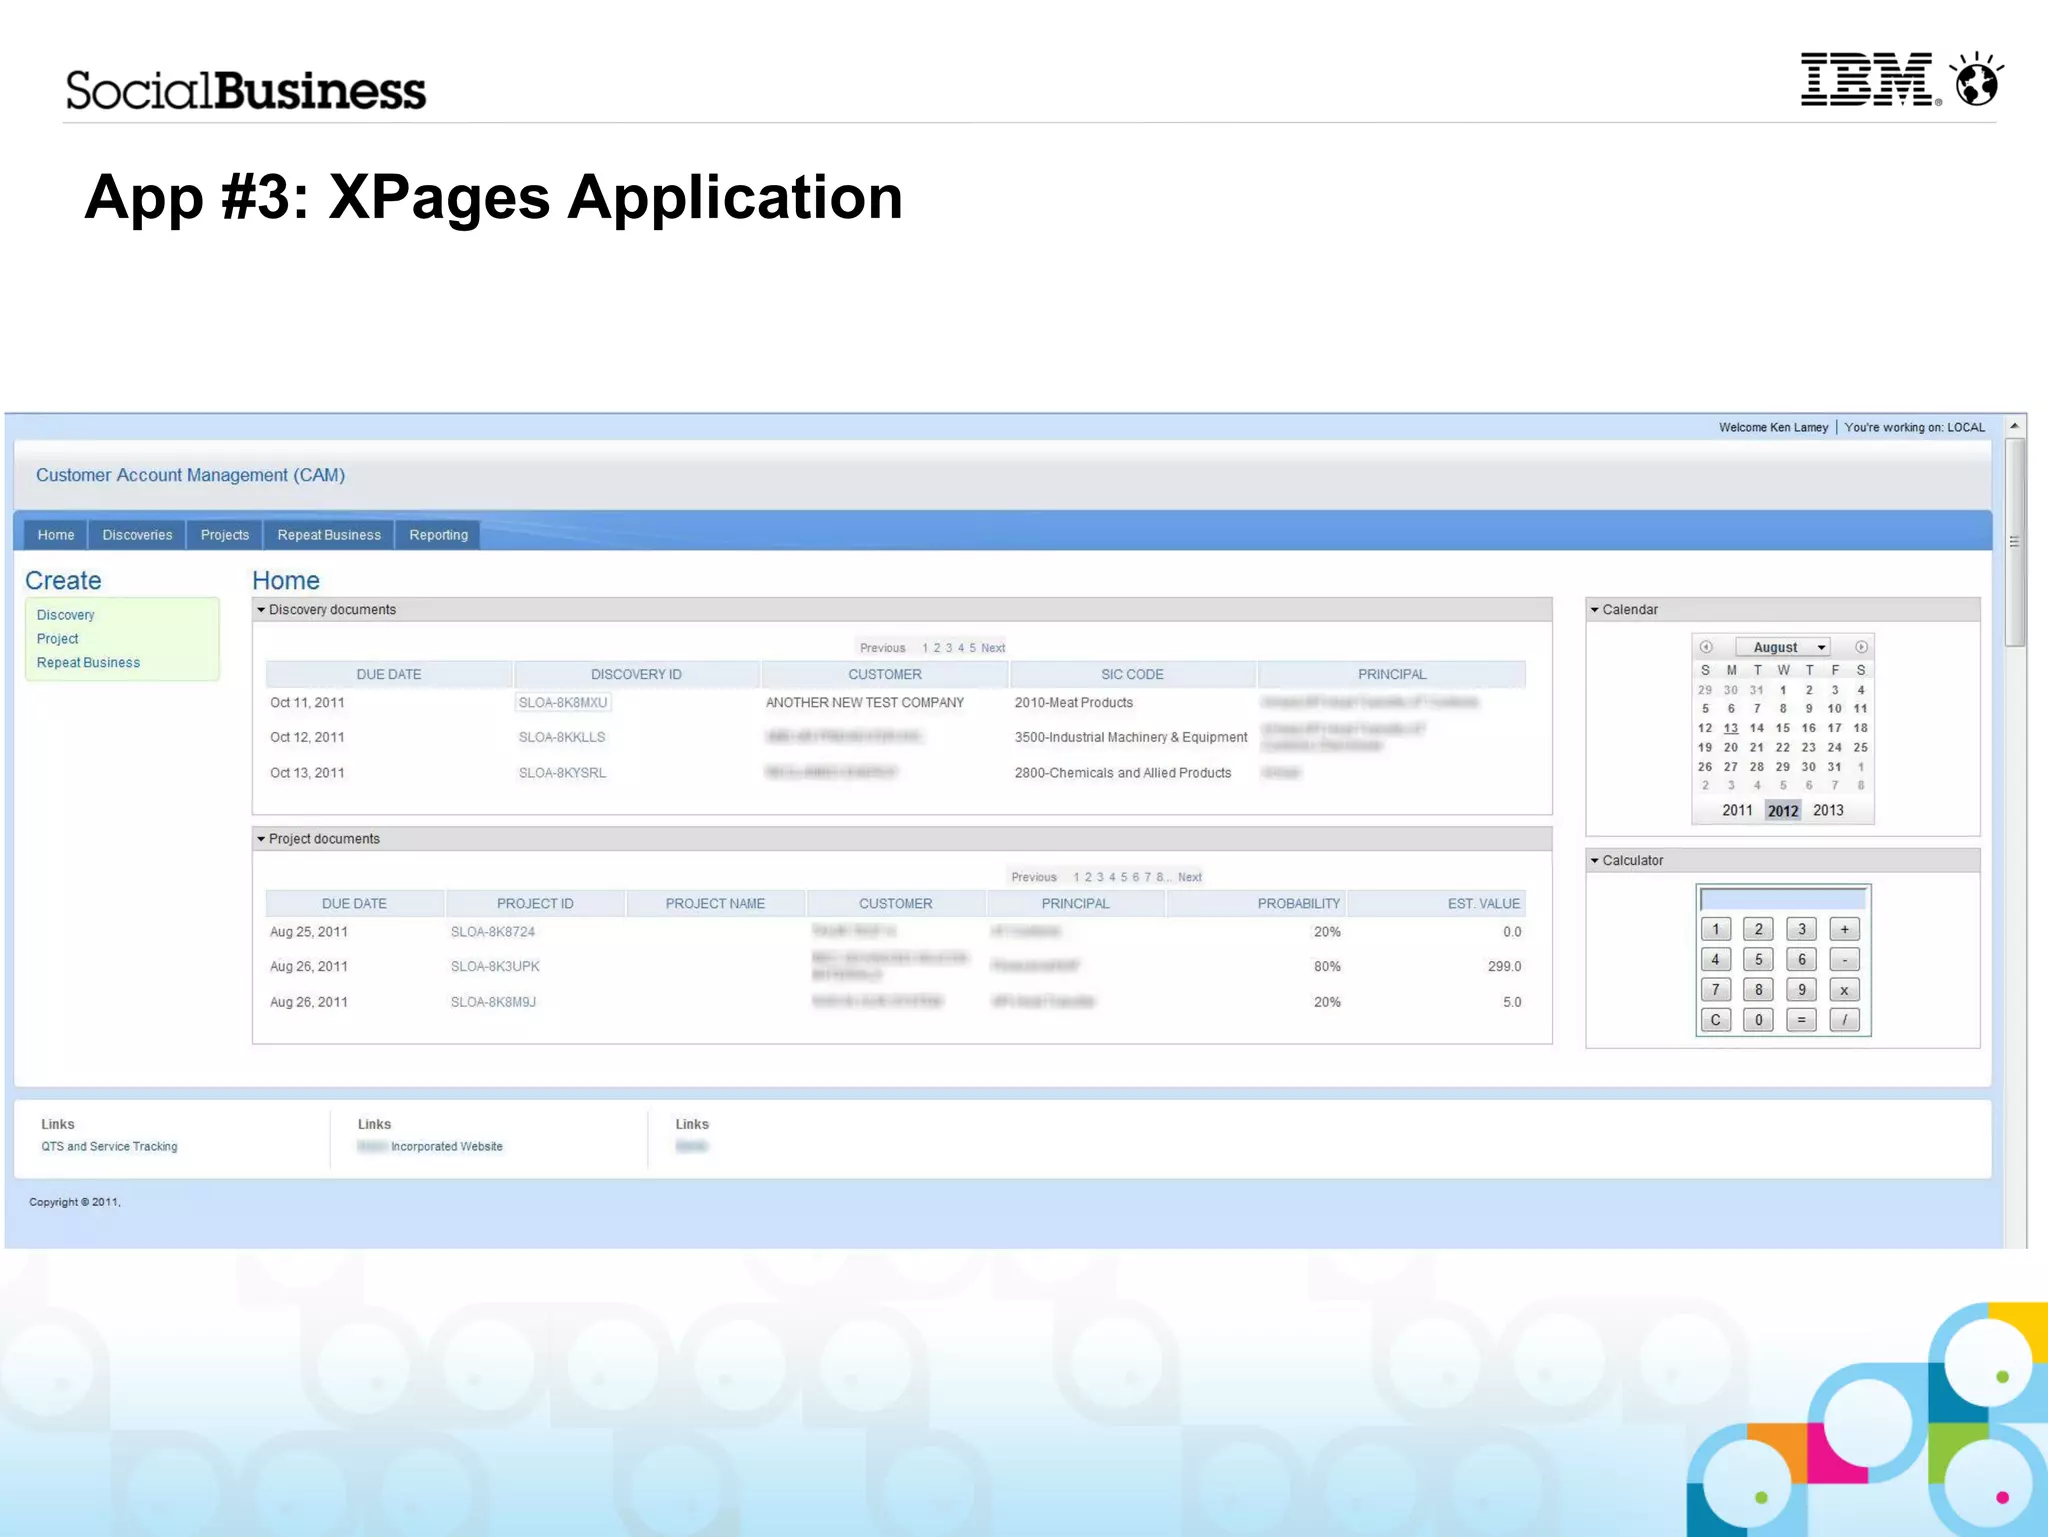This screenshot has height=1537, width=2048.
Task: Click the calculator display field
Action: coord(1783,899)
